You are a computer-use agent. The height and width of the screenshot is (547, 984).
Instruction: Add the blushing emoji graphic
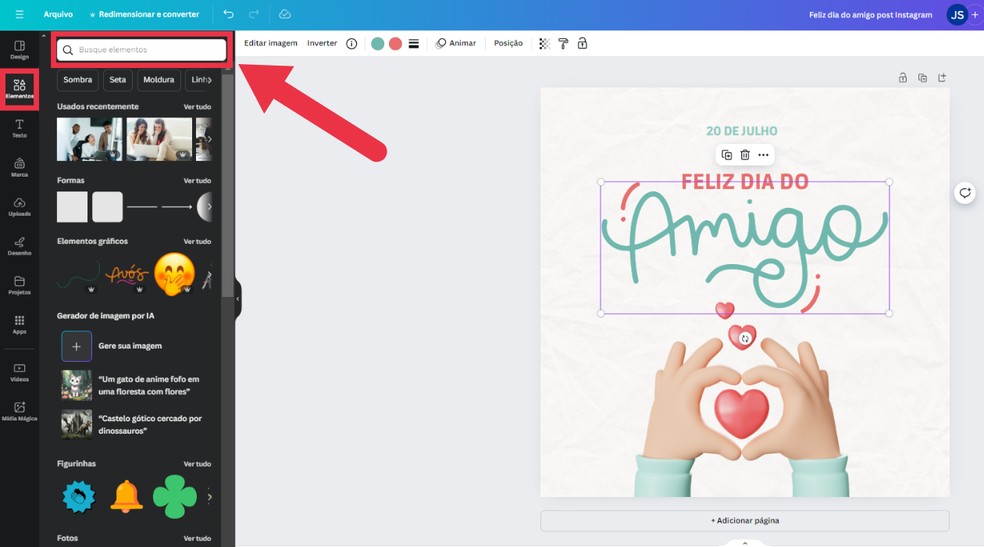click(174, 274)
